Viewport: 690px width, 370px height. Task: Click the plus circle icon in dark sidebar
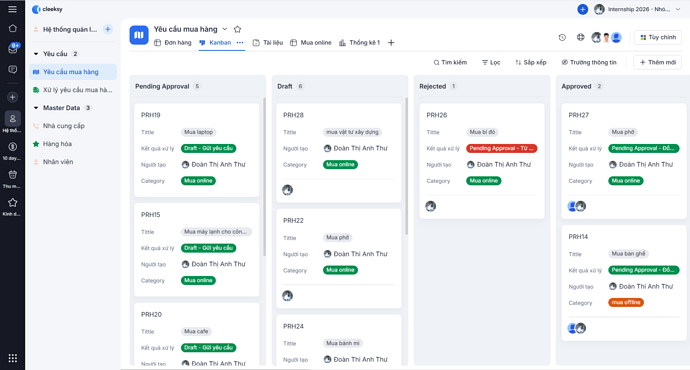pyautogui.click(x=12, y=97)
